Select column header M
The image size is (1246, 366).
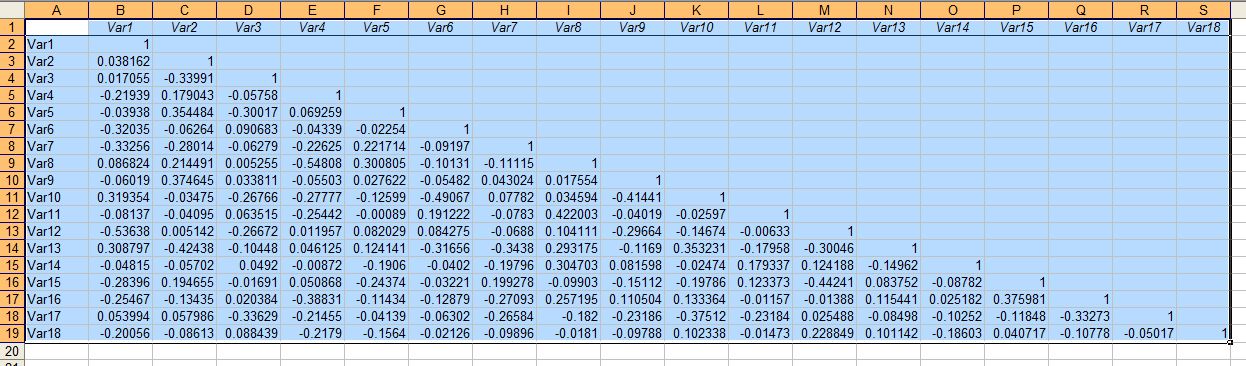click(824, 9)
